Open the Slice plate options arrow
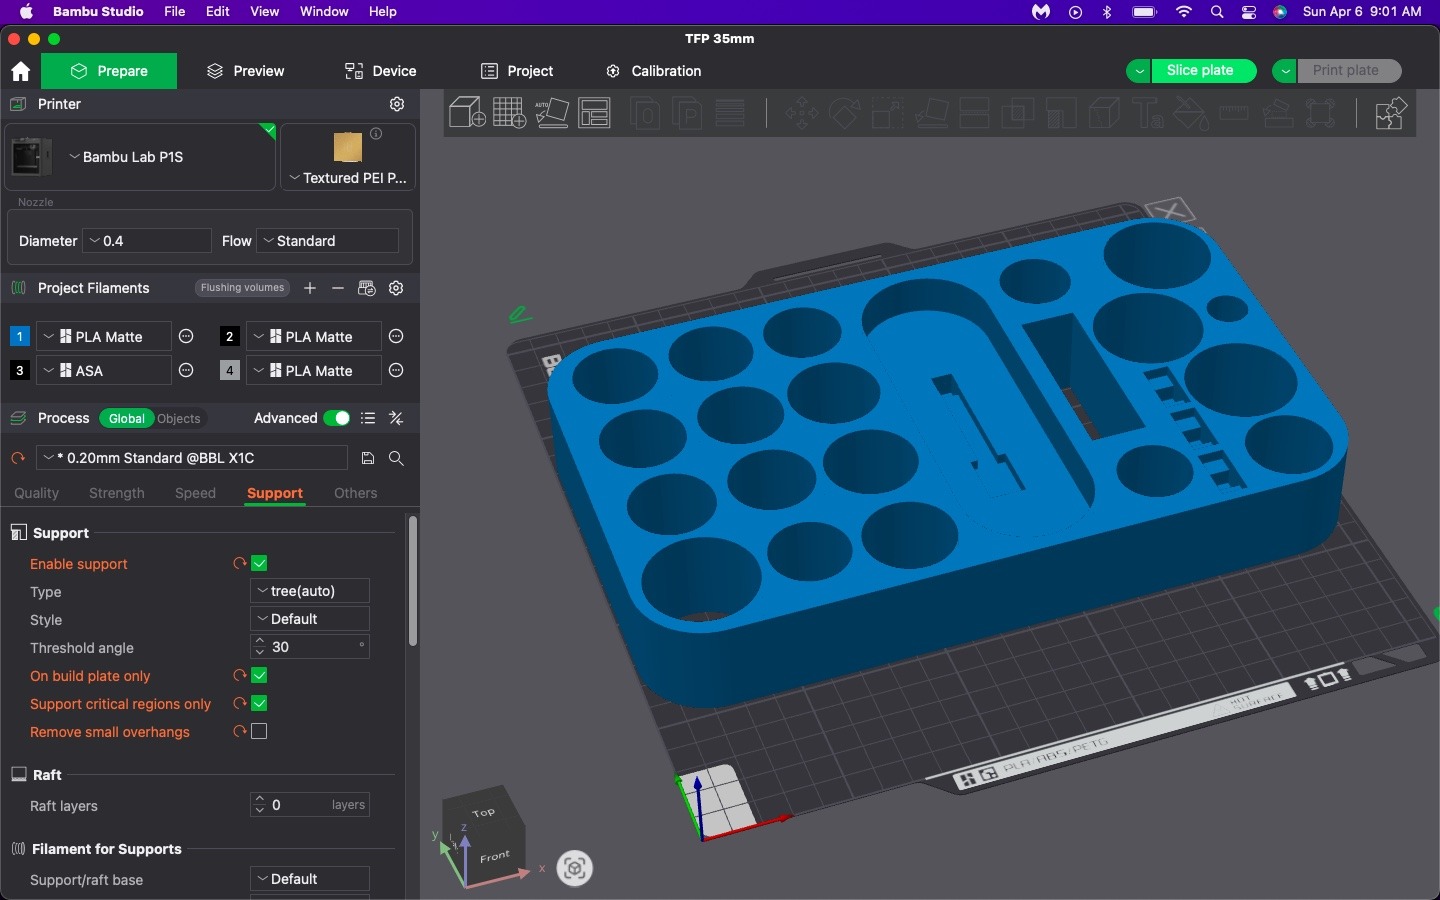 [1139, 71]
